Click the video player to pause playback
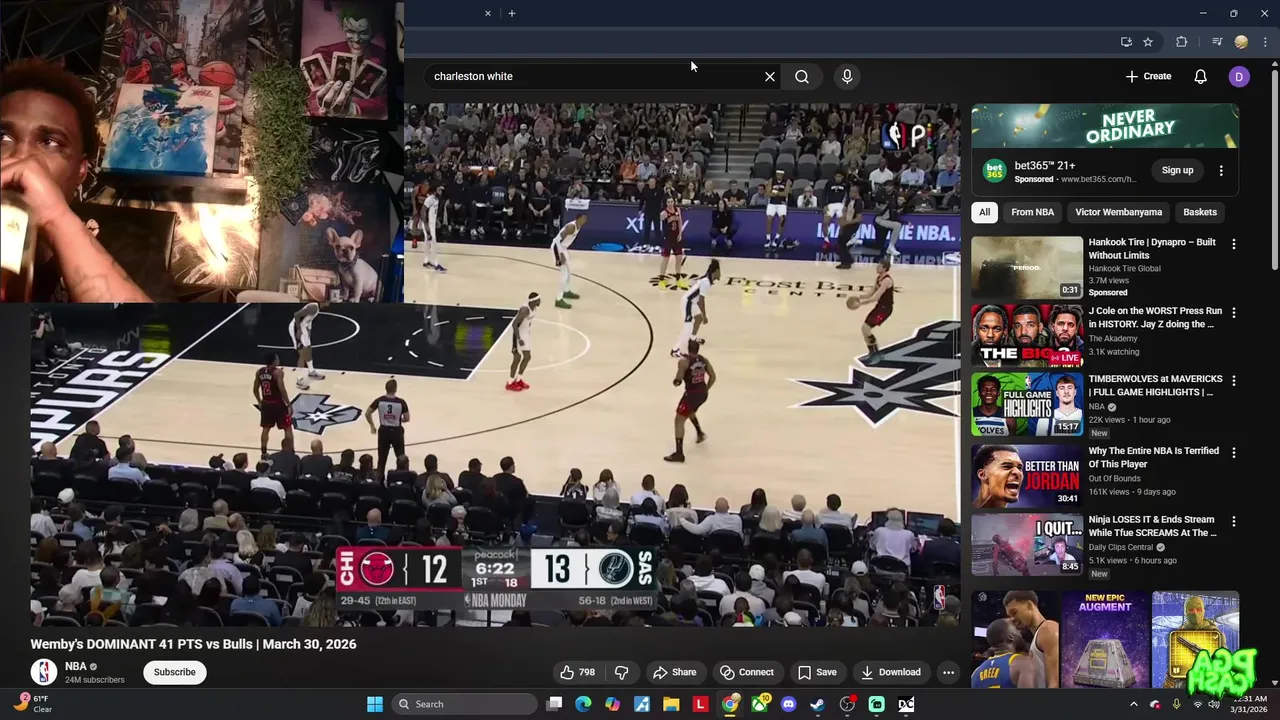 point(495,365)
